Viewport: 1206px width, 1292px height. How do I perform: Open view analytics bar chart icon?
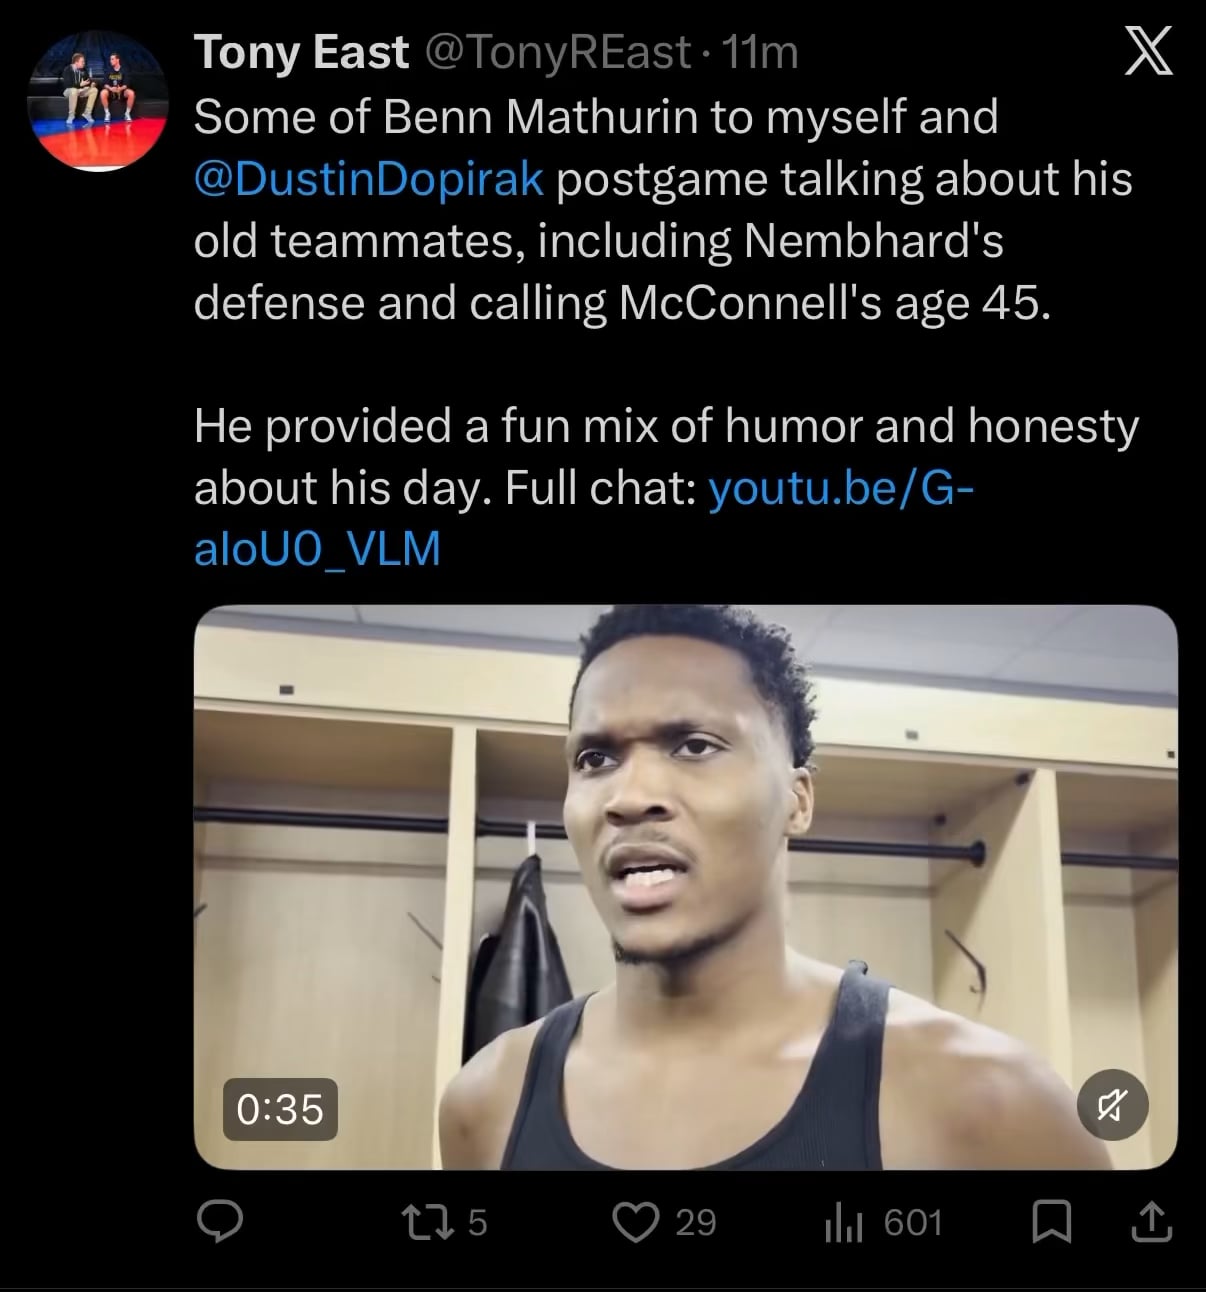pyautogui.click(x=843, y=1222)
